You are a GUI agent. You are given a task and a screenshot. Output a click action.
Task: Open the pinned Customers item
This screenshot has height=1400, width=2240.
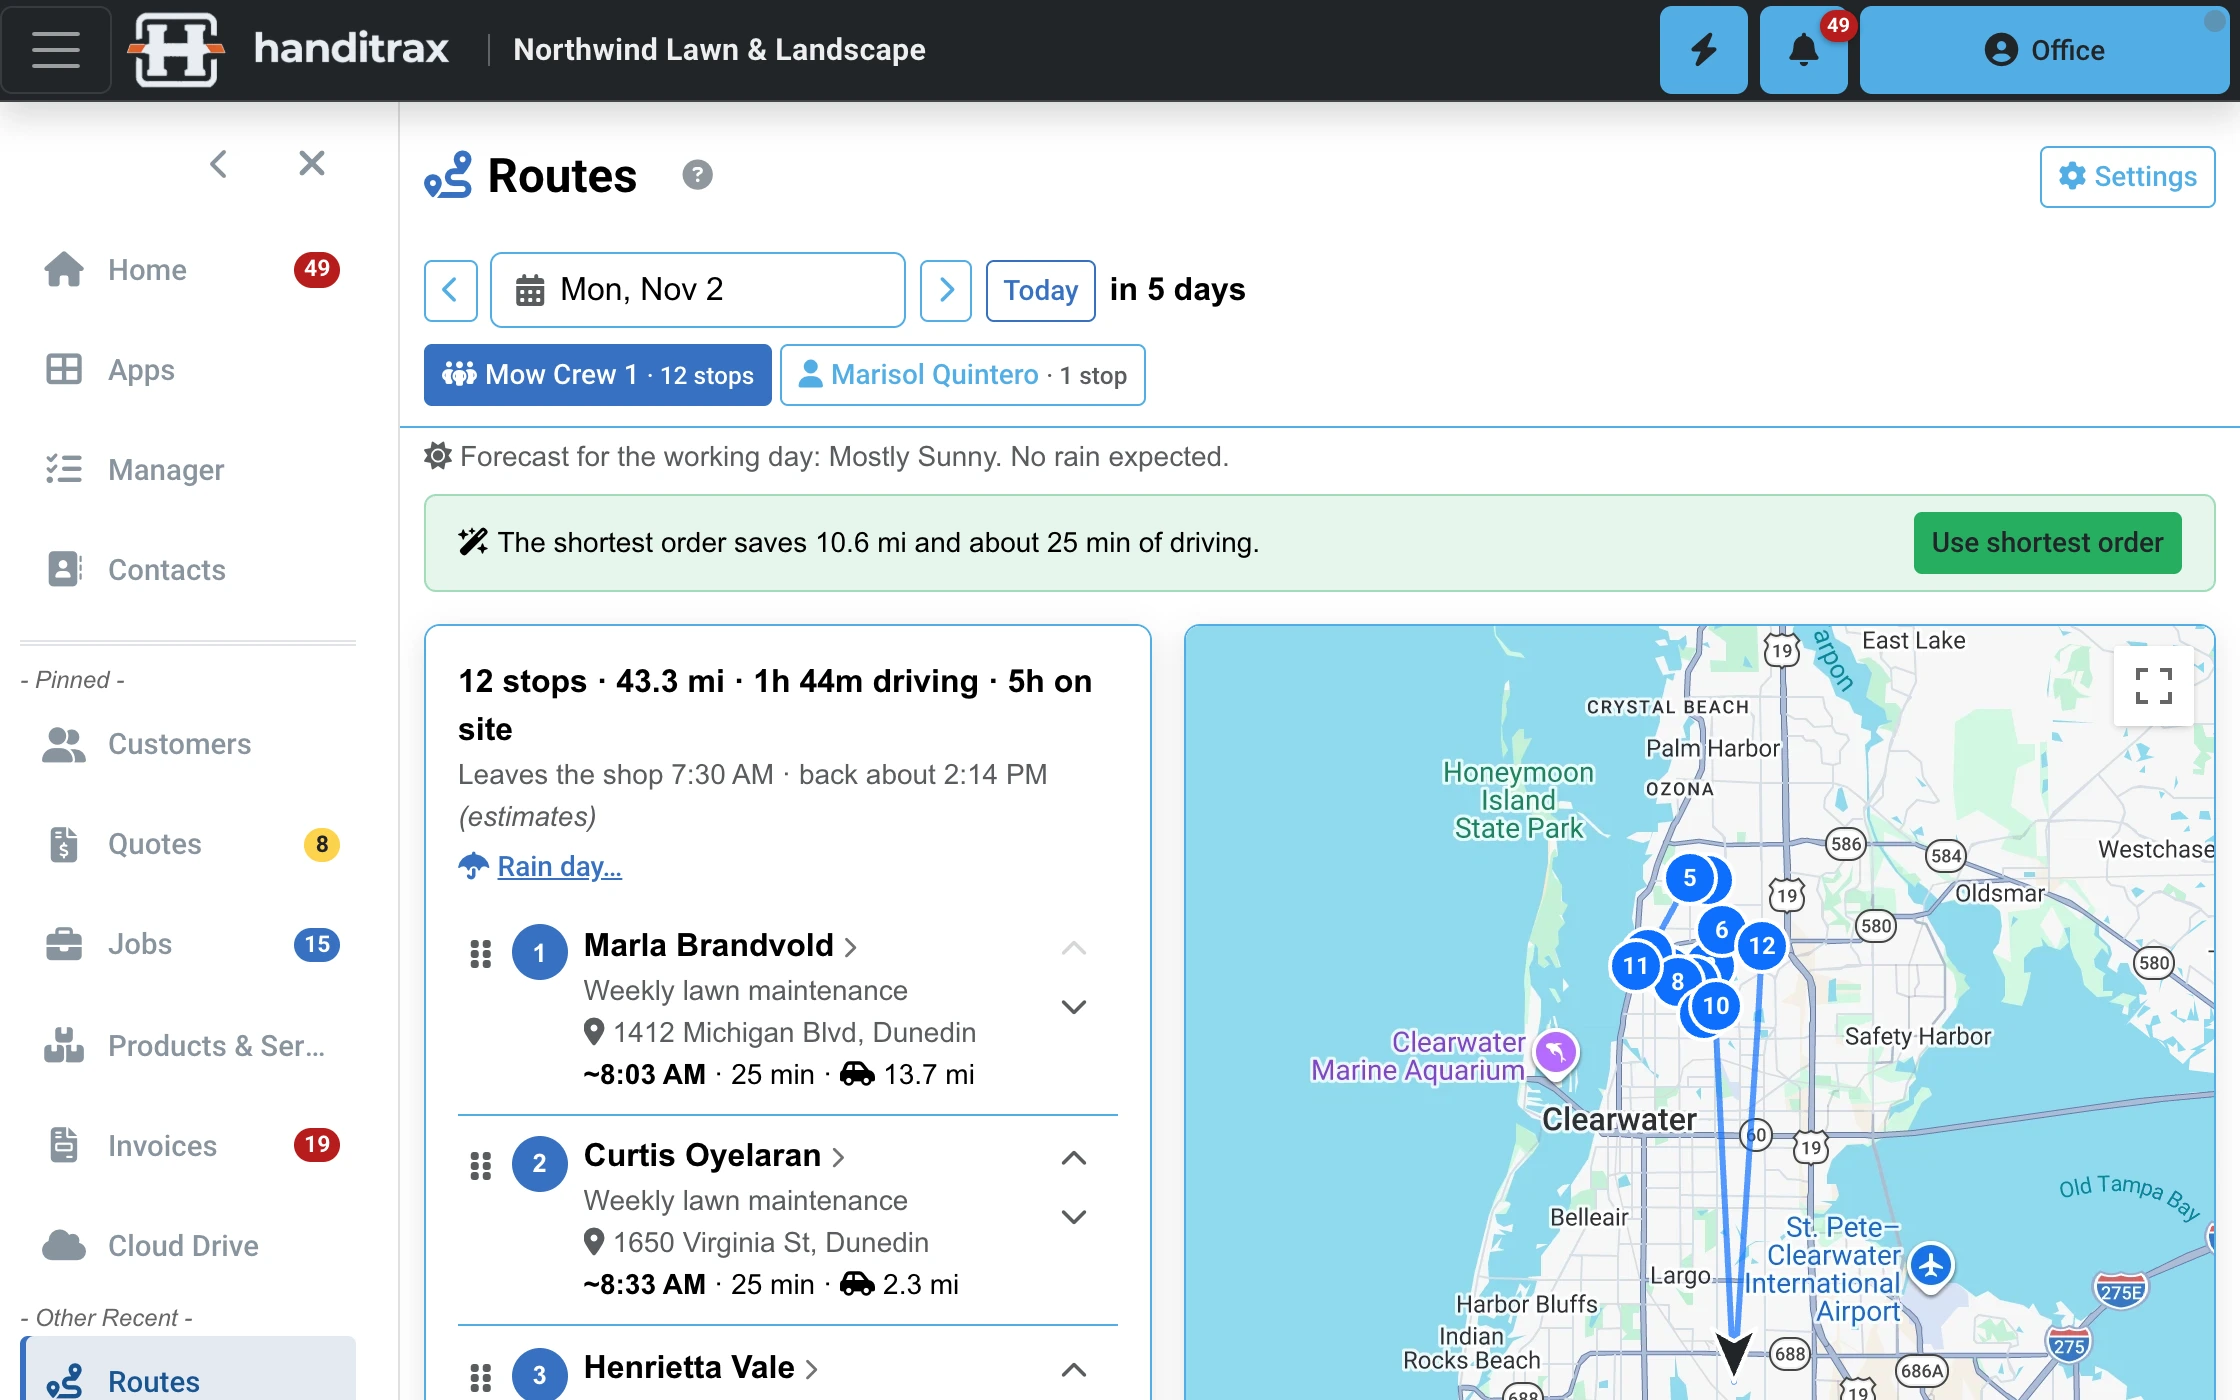click(x=188, y=744)
